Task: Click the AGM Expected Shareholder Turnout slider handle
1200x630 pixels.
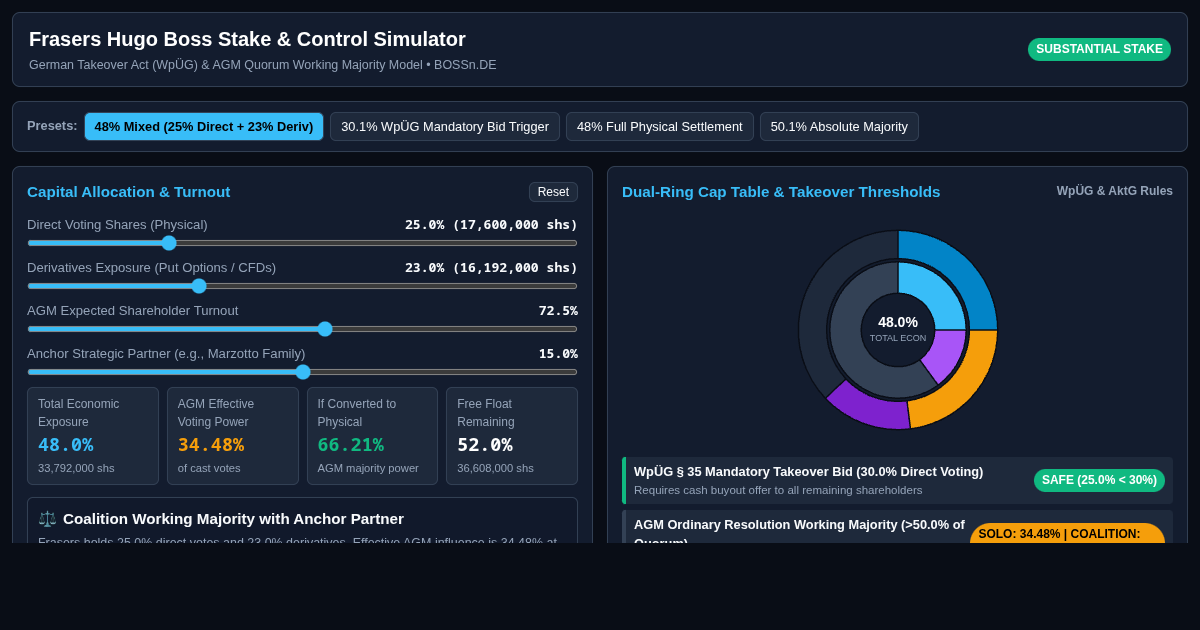Action: (325, 329)
